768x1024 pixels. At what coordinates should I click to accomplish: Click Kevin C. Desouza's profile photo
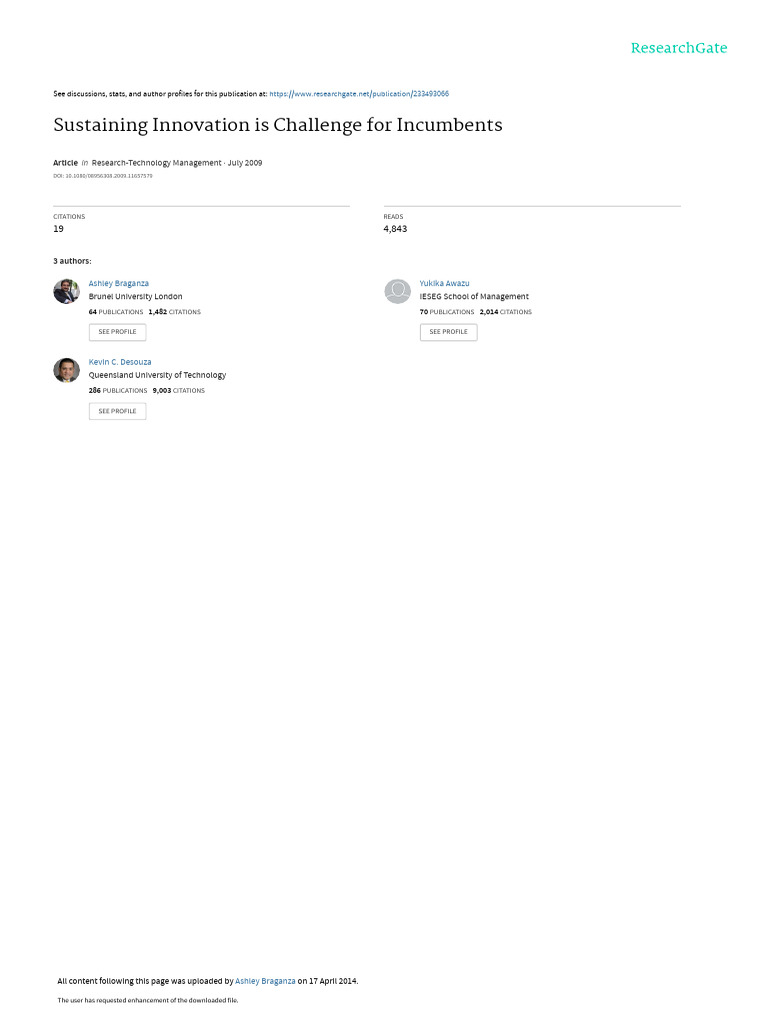[x=67, y=370]
